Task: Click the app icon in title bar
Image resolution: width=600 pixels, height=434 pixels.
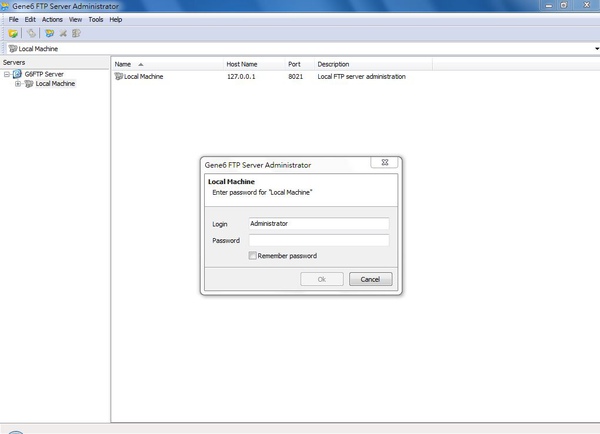Action: click(x=5, y=6)
